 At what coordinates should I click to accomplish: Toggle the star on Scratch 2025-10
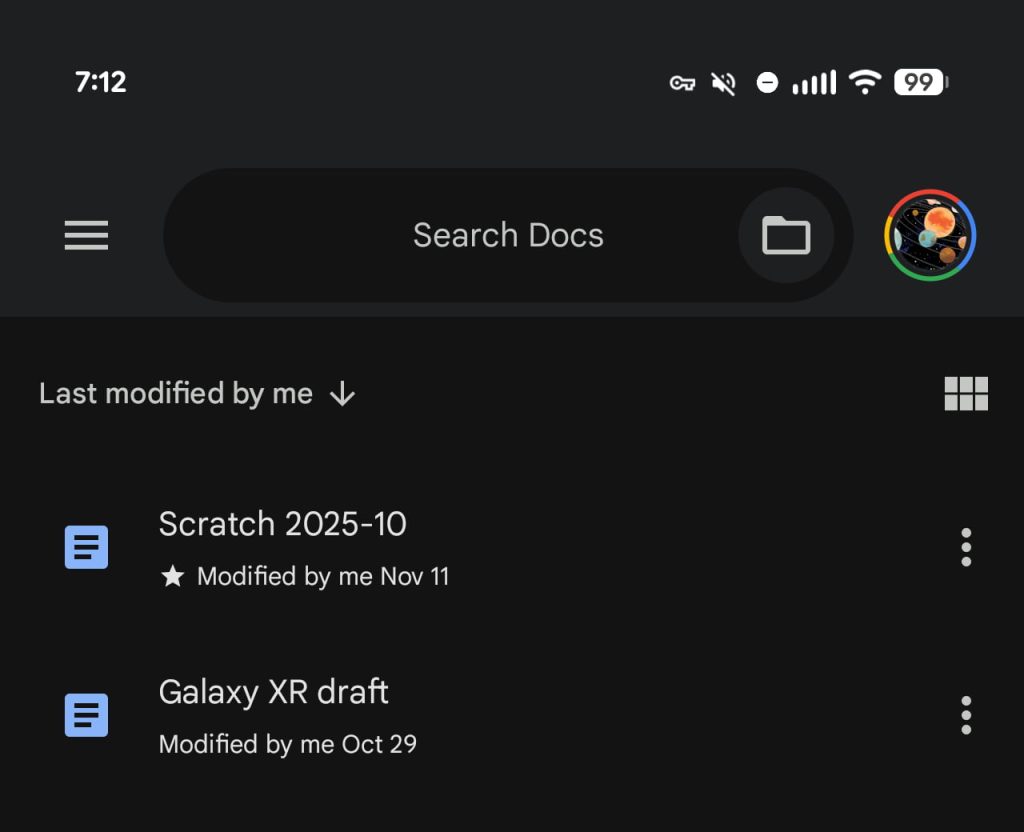pos(172,576)
